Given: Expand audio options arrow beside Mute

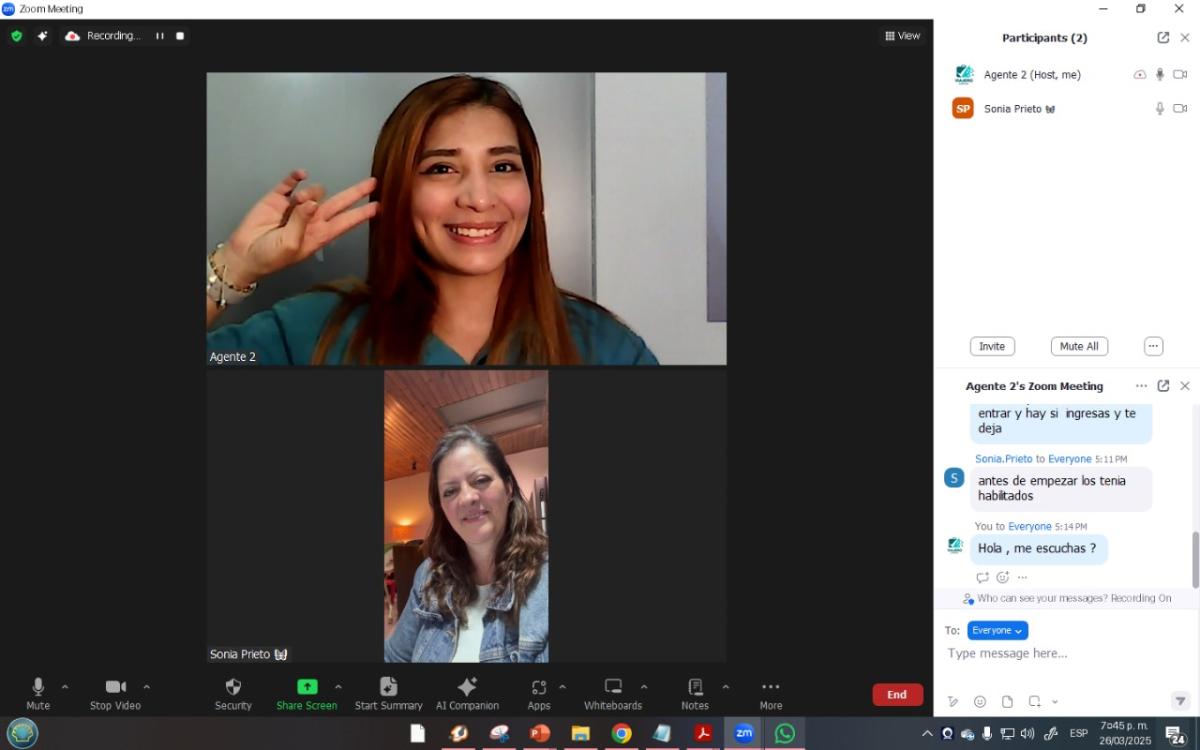Looking at the screenshot, I should (66, 687).
